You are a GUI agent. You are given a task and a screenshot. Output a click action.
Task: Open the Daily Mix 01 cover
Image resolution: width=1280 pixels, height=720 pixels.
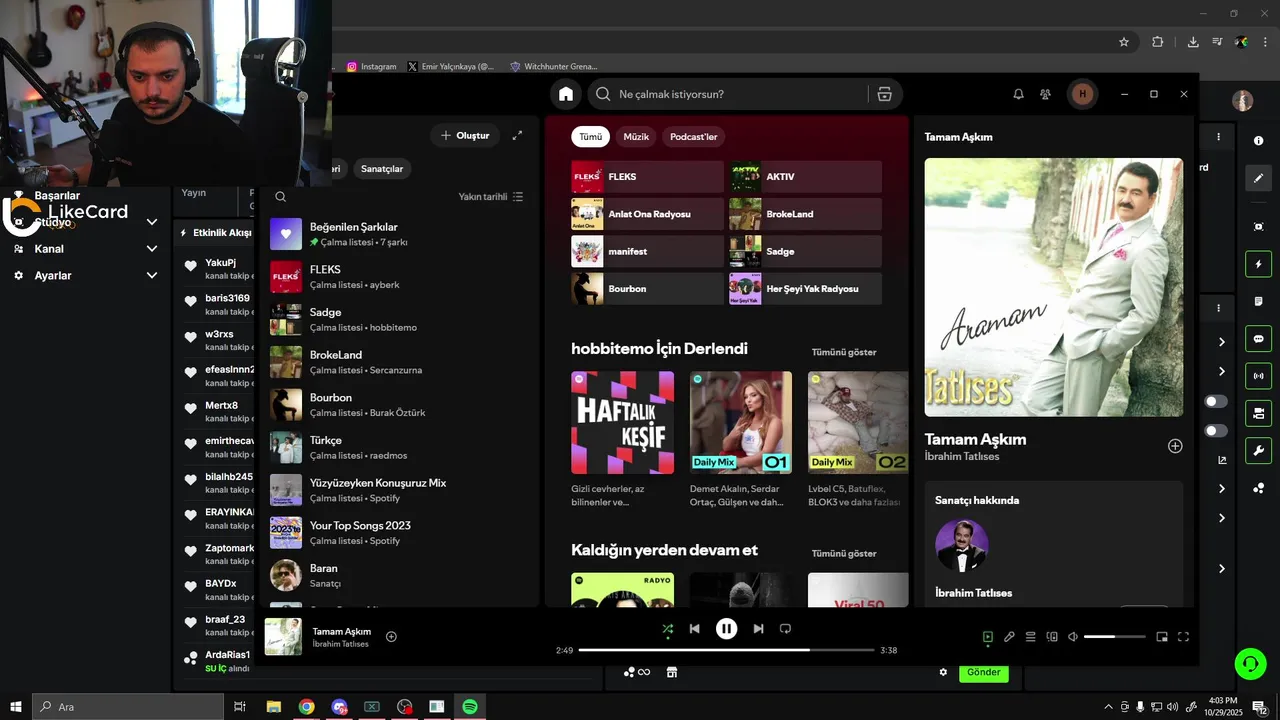(741, 422)
